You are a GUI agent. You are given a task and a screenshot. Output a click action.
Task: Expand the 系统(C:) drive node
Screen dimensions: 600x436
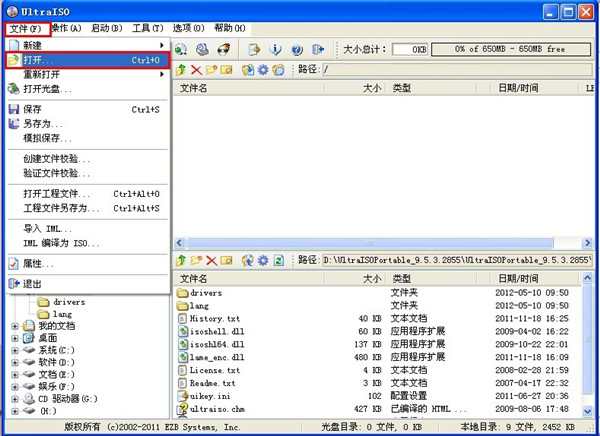coord(15,350)
